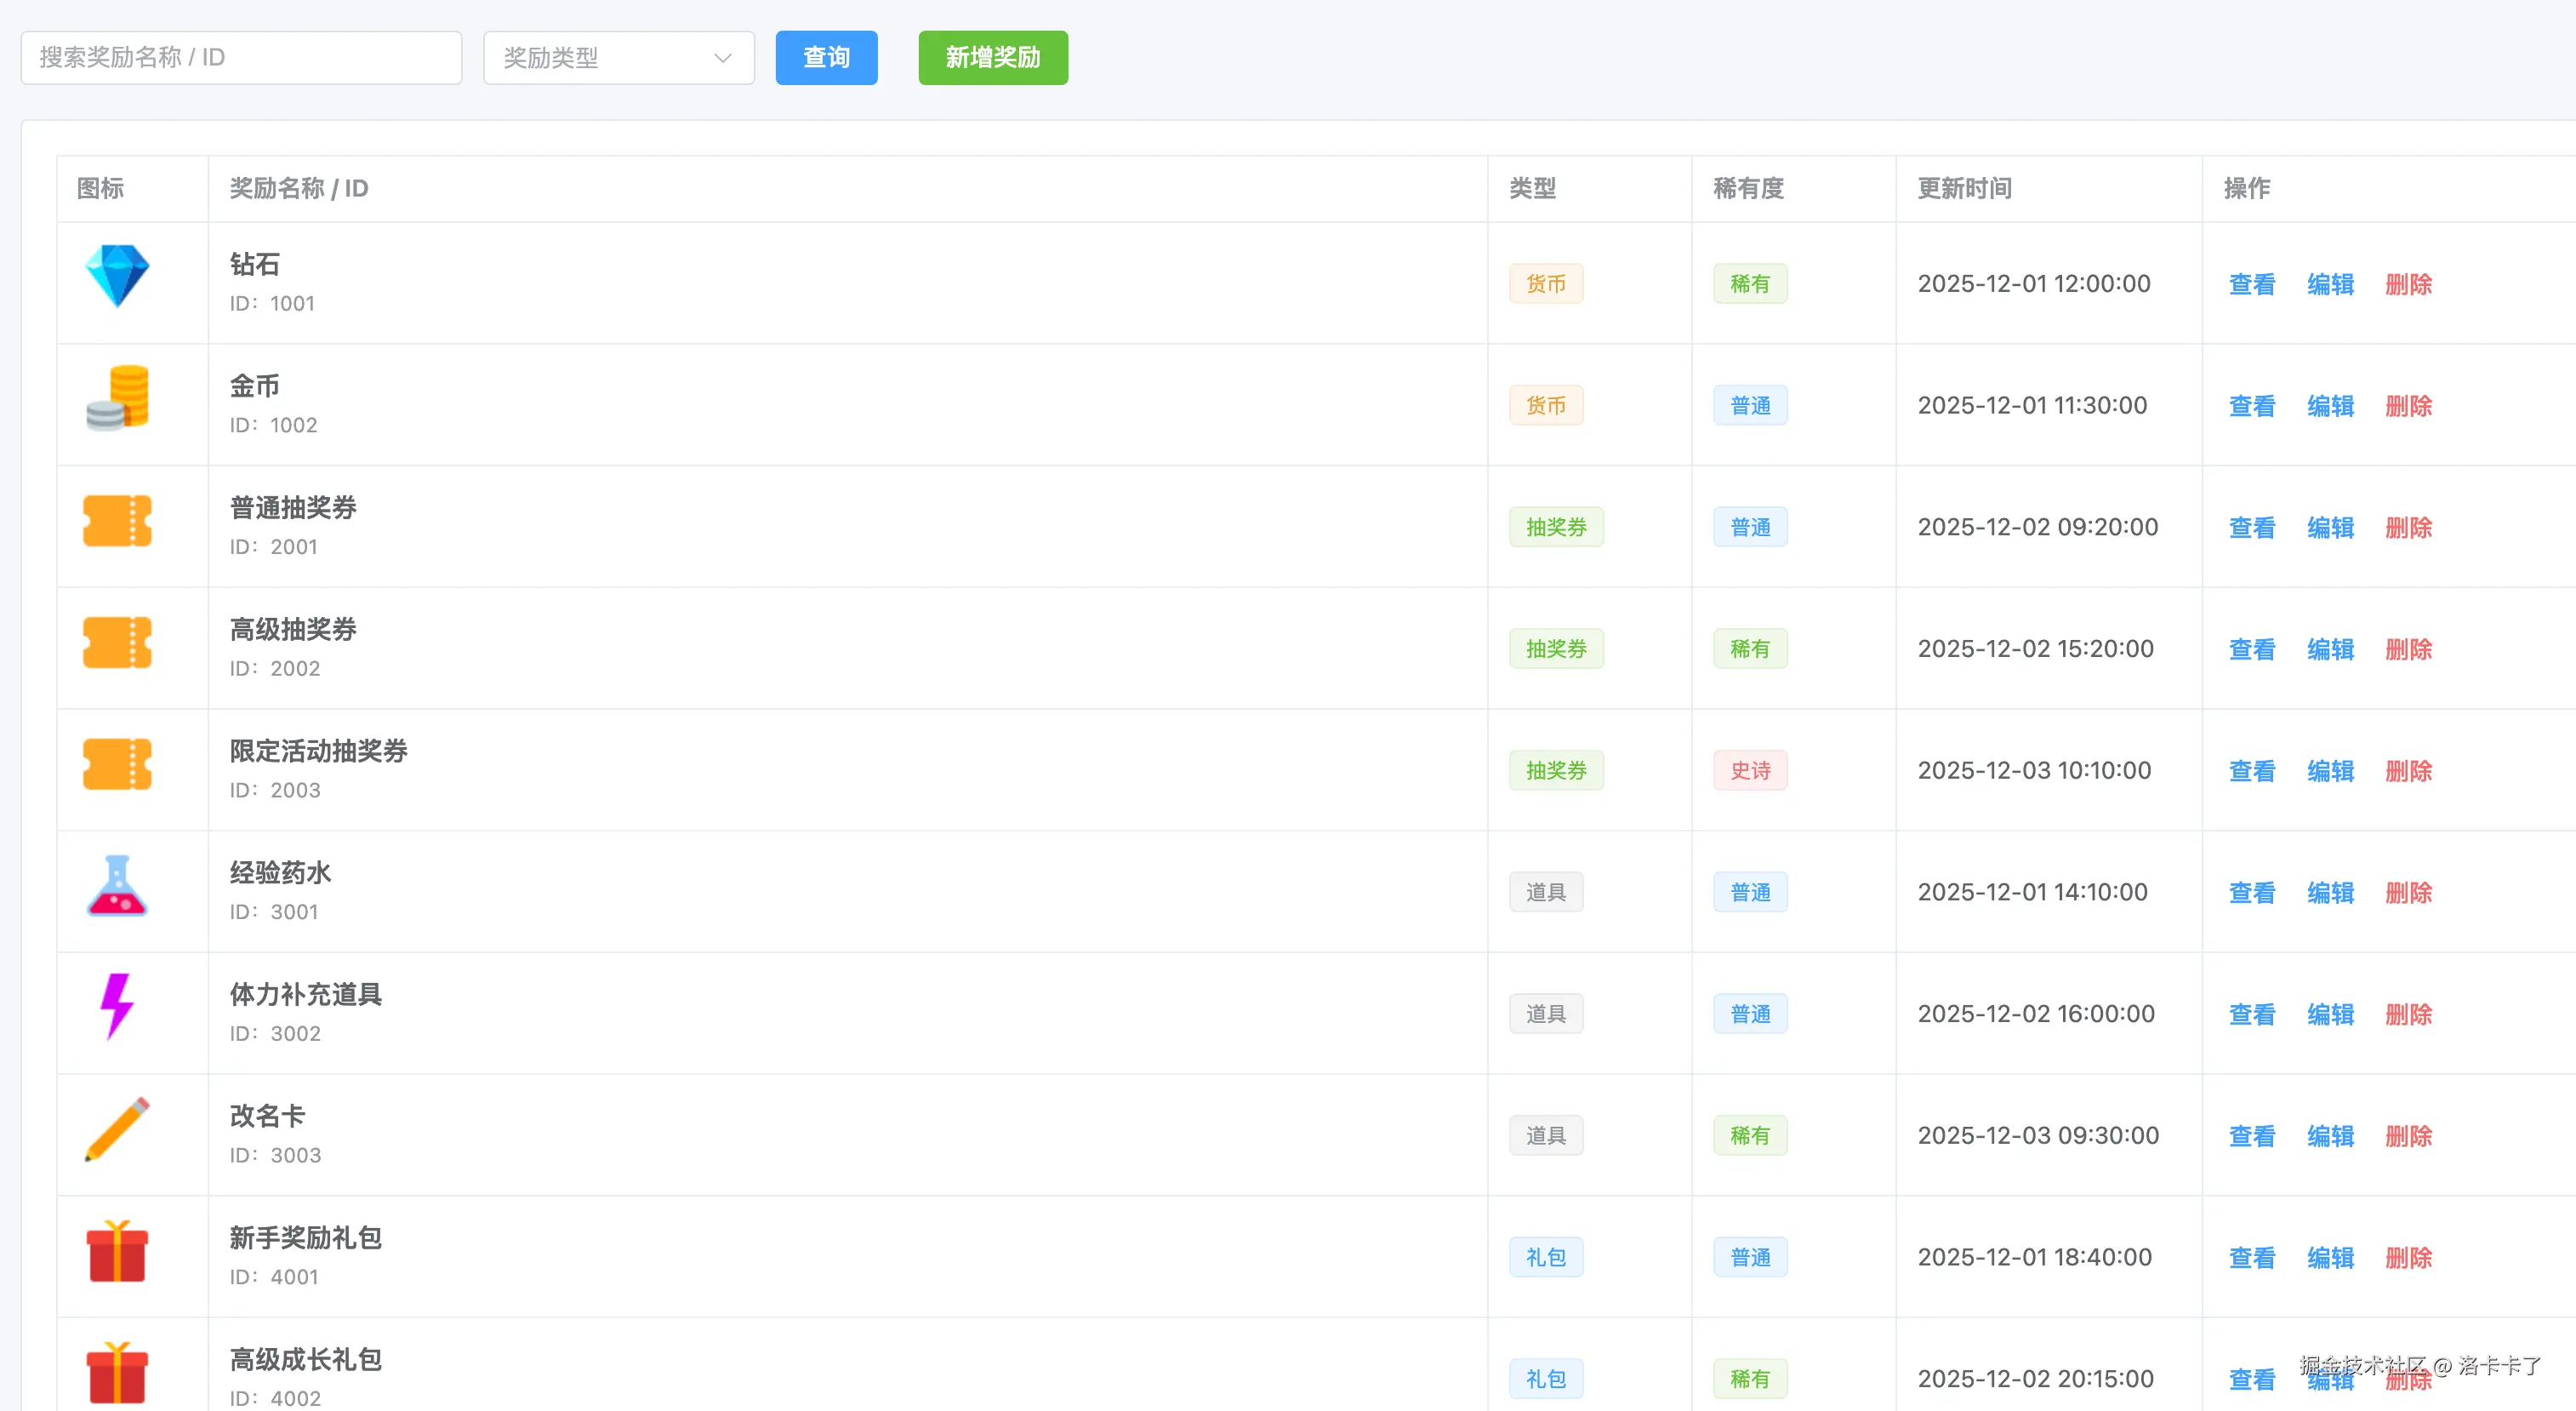
Task: Click the chevron arrow in 奖励类型 selector
Action: (x=722, y=58)
